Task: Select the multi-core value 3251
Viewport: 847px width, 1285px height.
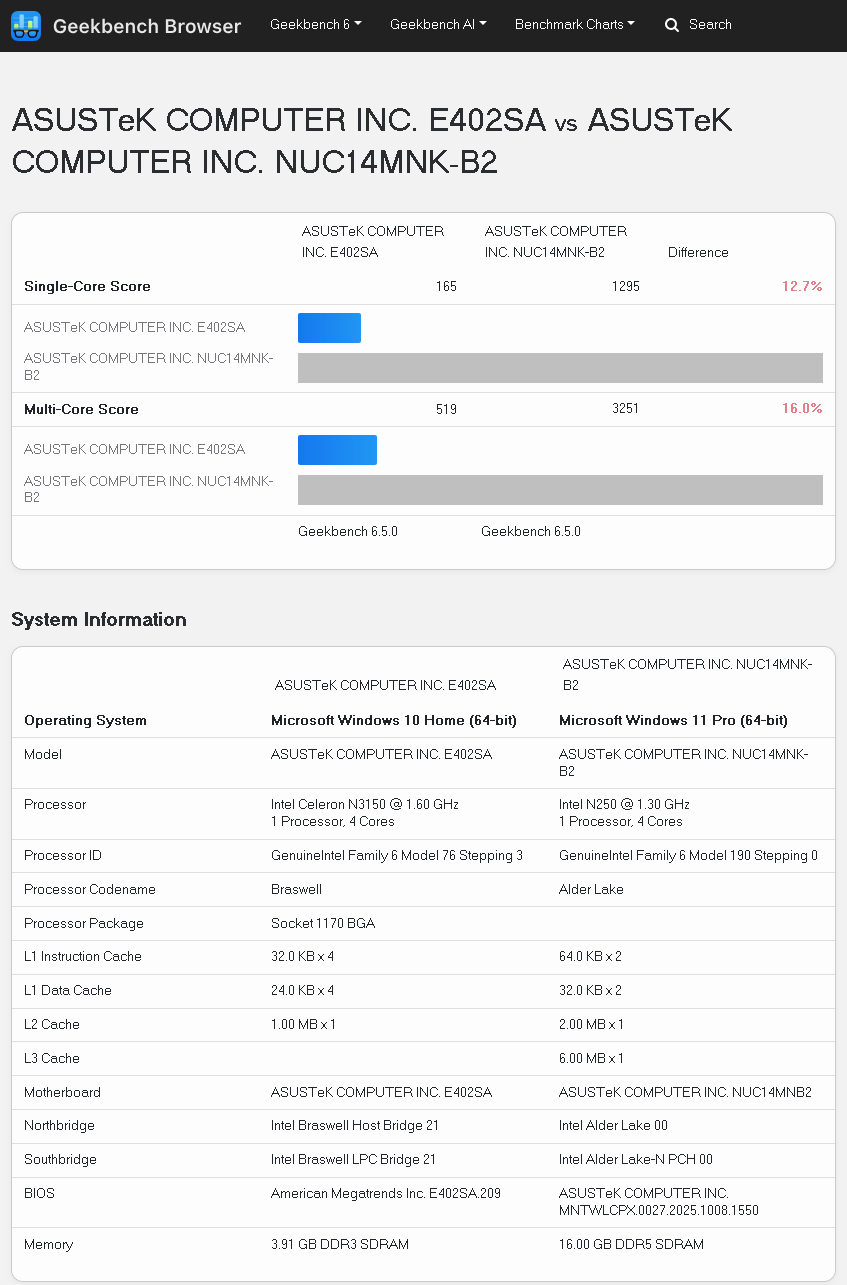Action: pos(625,408)
